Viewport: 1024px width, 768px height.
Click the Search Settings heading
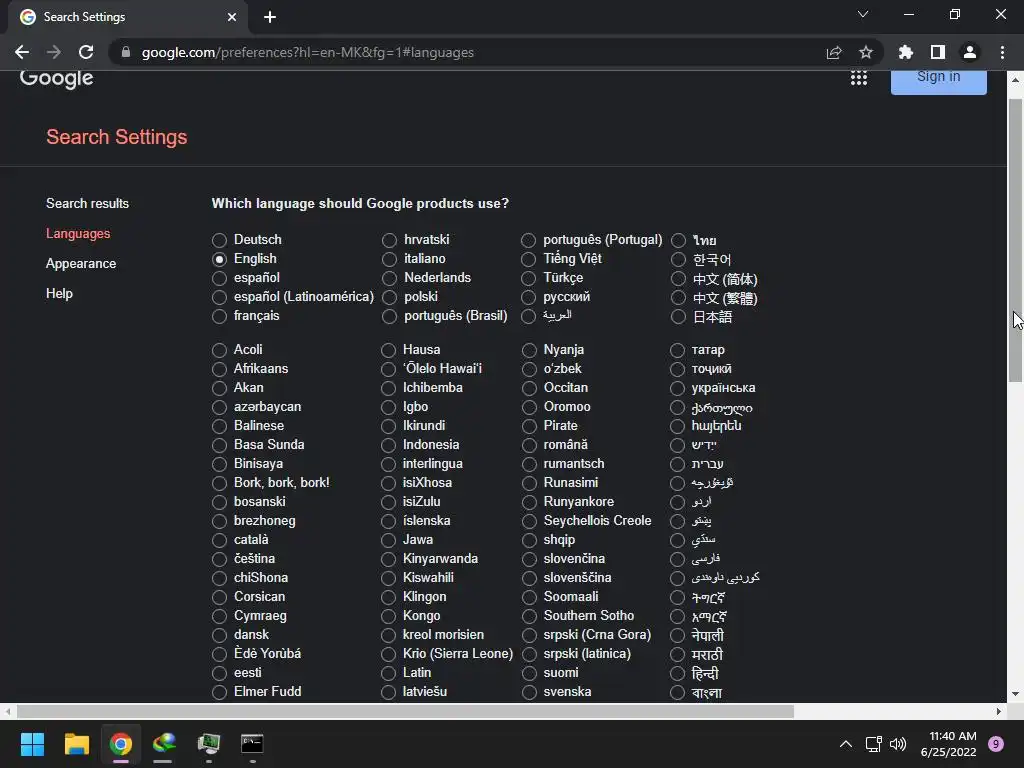[117, 136]
